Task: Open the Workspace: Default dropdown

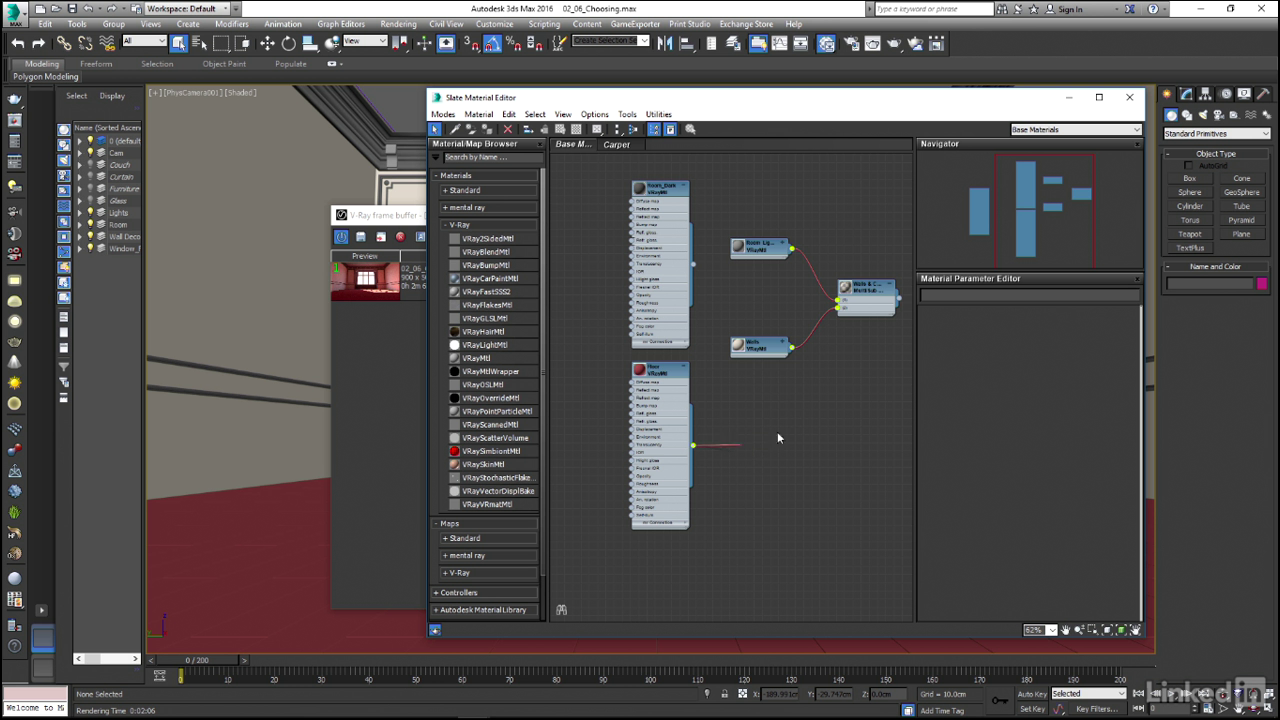Action: (188, 8)
